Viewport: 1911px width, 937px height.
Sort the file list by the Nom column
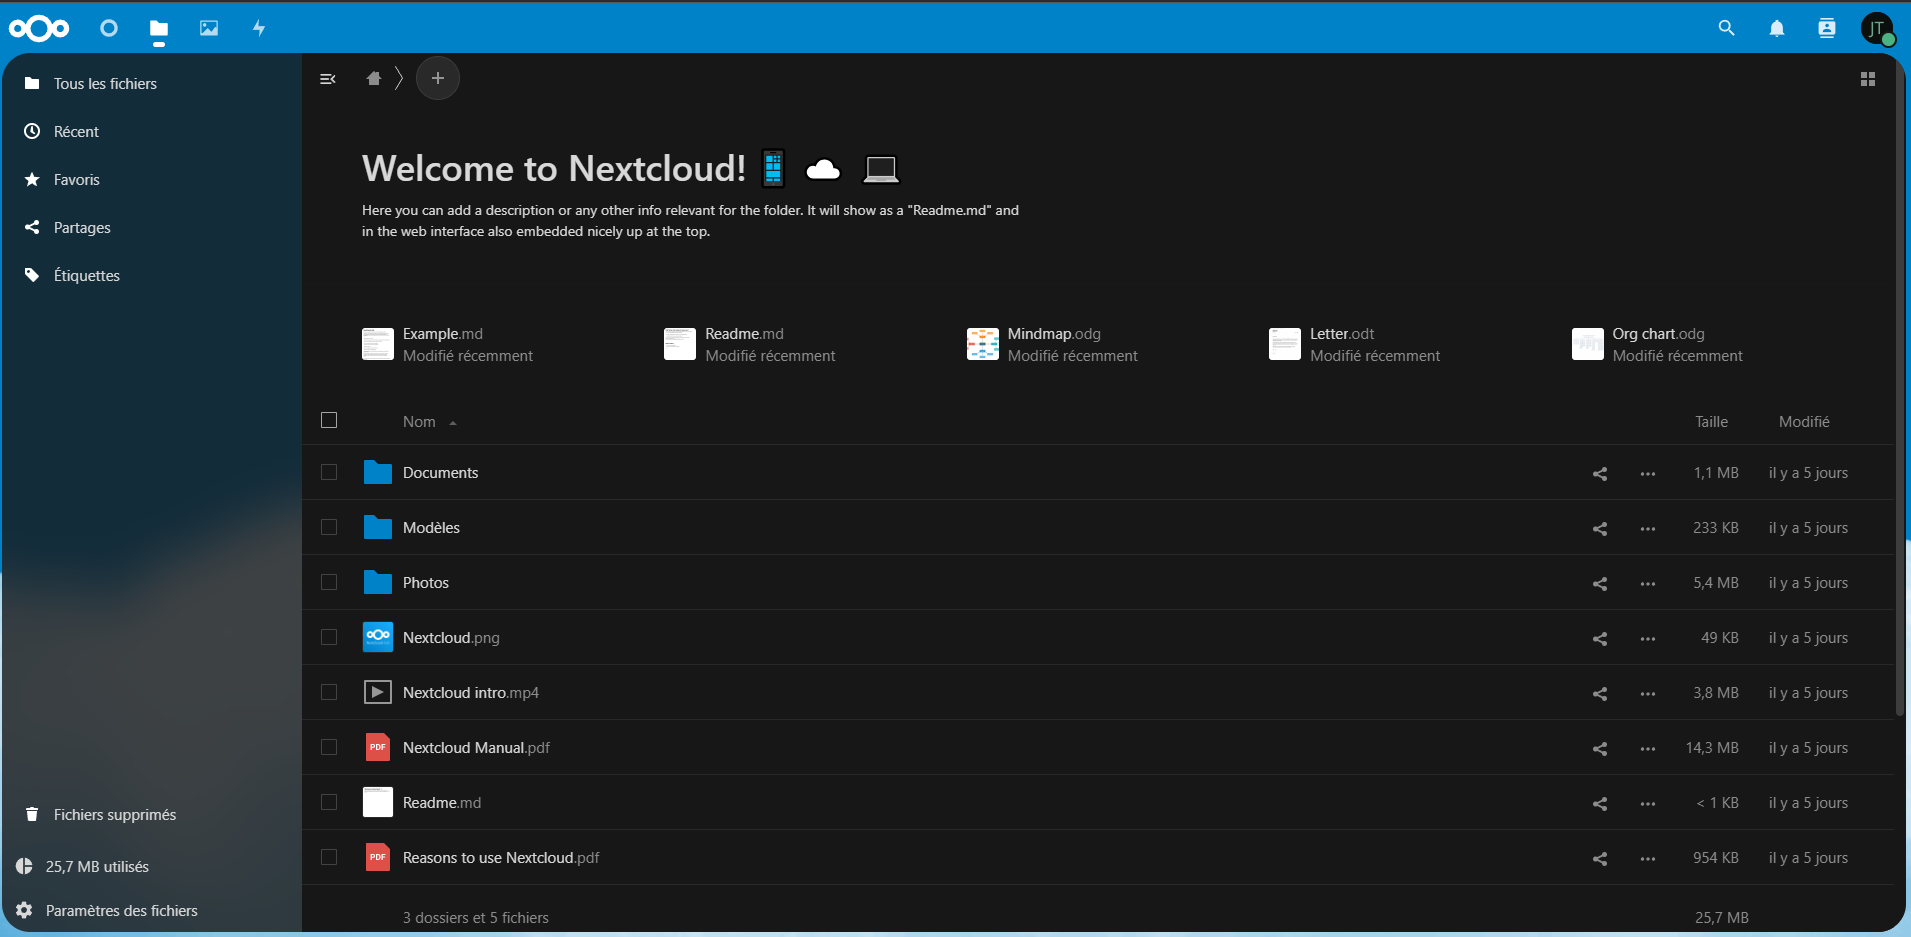(420, 422)
